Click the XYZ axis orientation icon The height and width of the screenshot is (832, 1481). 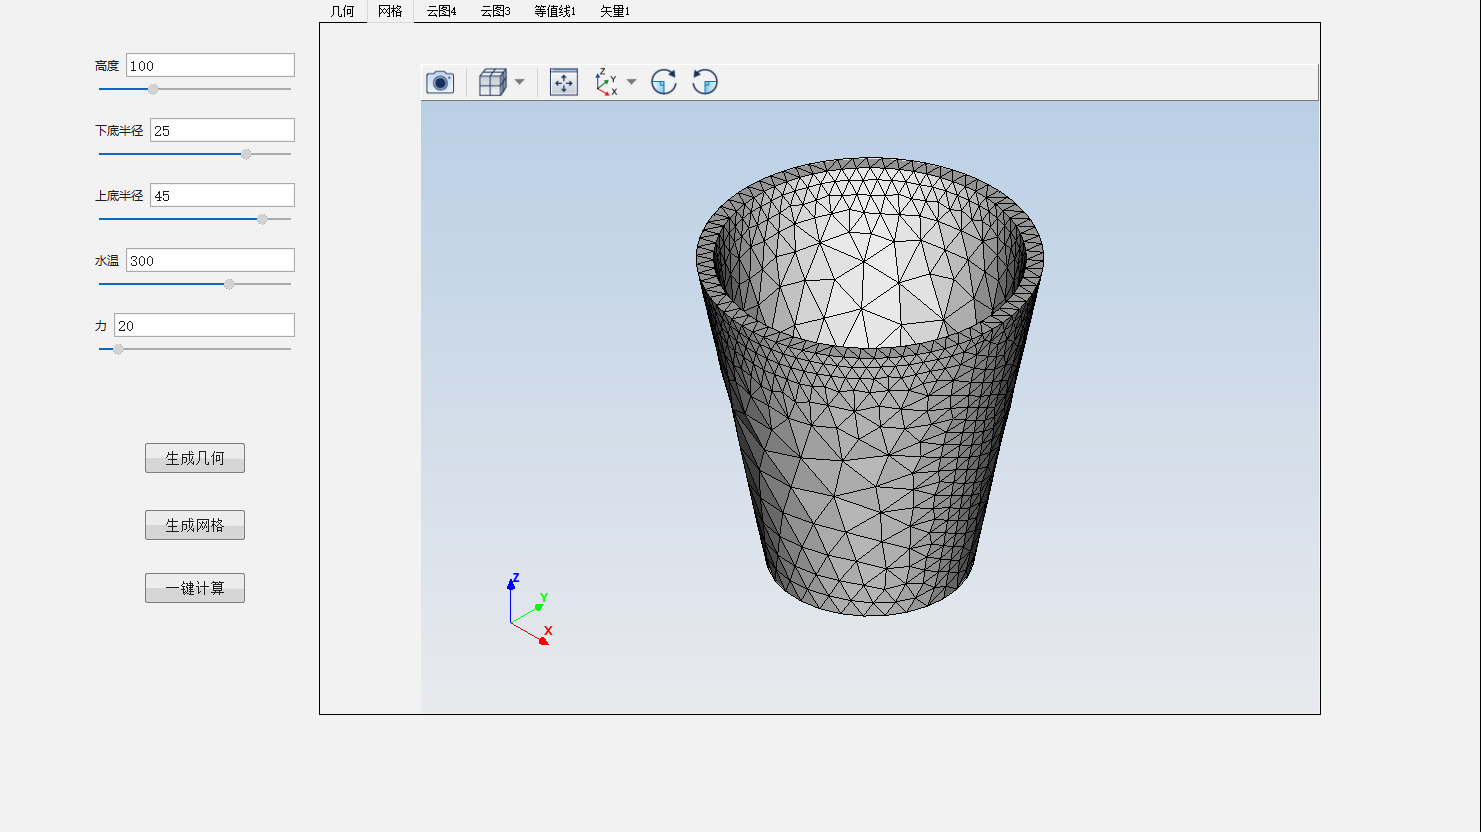point(606,82)
